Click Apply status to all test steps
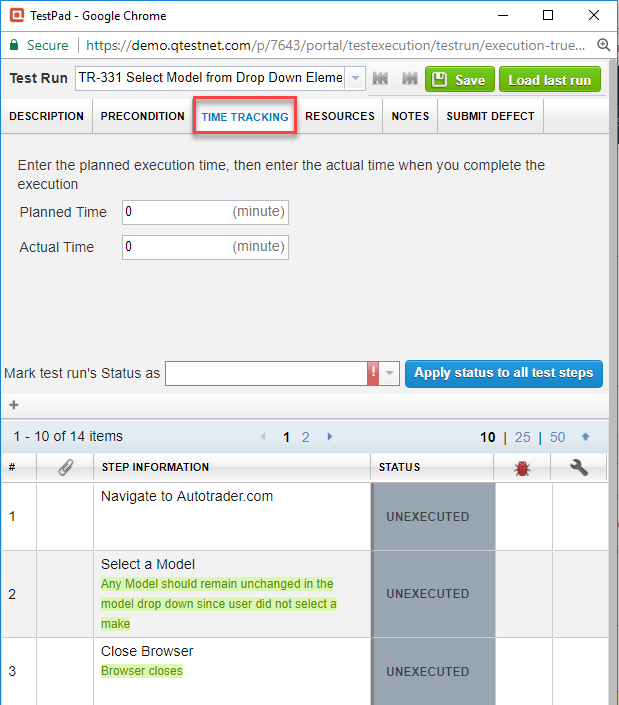619x705 pixels. (x=504, y=373)
